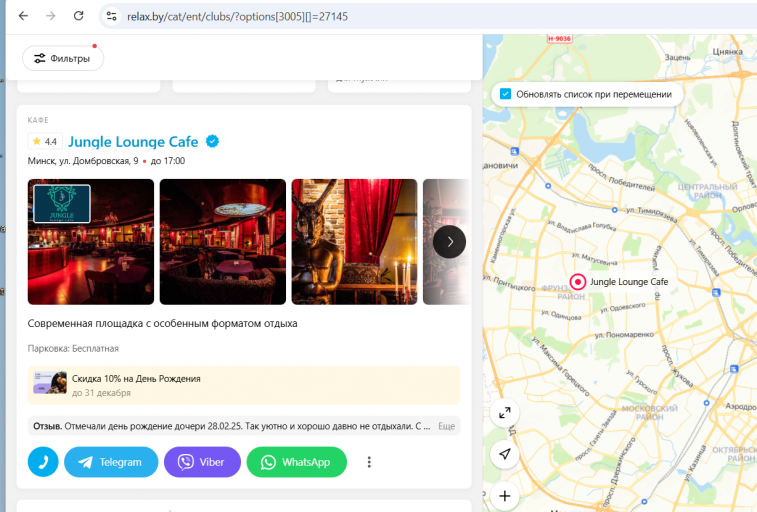The image size is (757, 512).
Task: Call the cafe via phone button
Action: point(43,462)
